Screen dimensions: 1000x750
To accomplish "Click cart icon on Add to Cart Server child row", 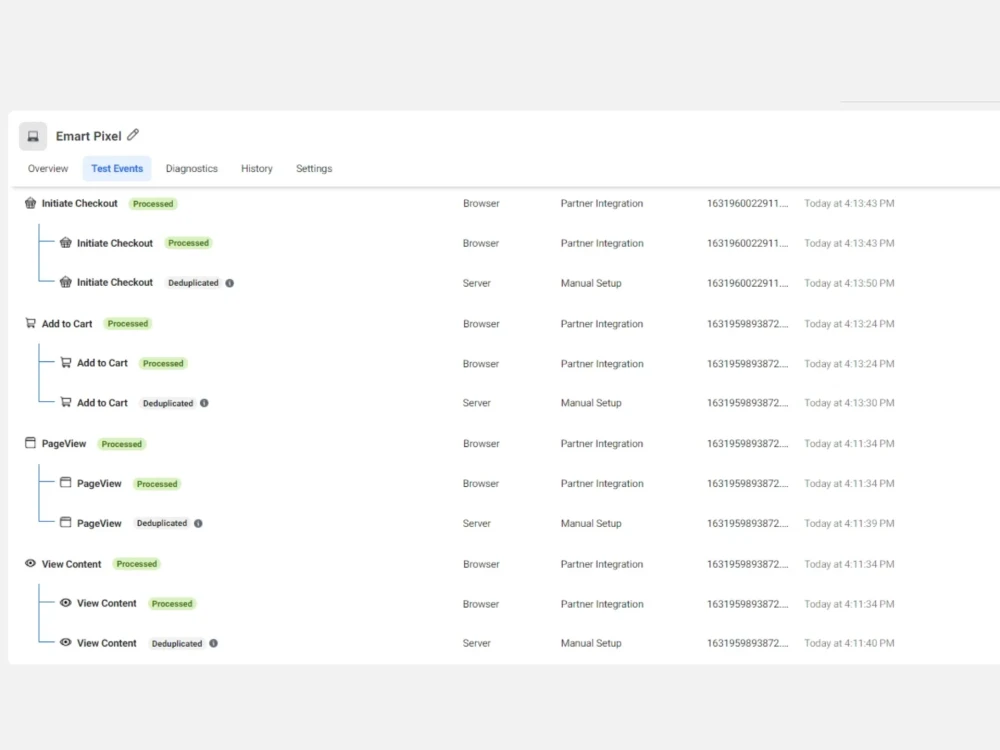I will coord(66,402).
